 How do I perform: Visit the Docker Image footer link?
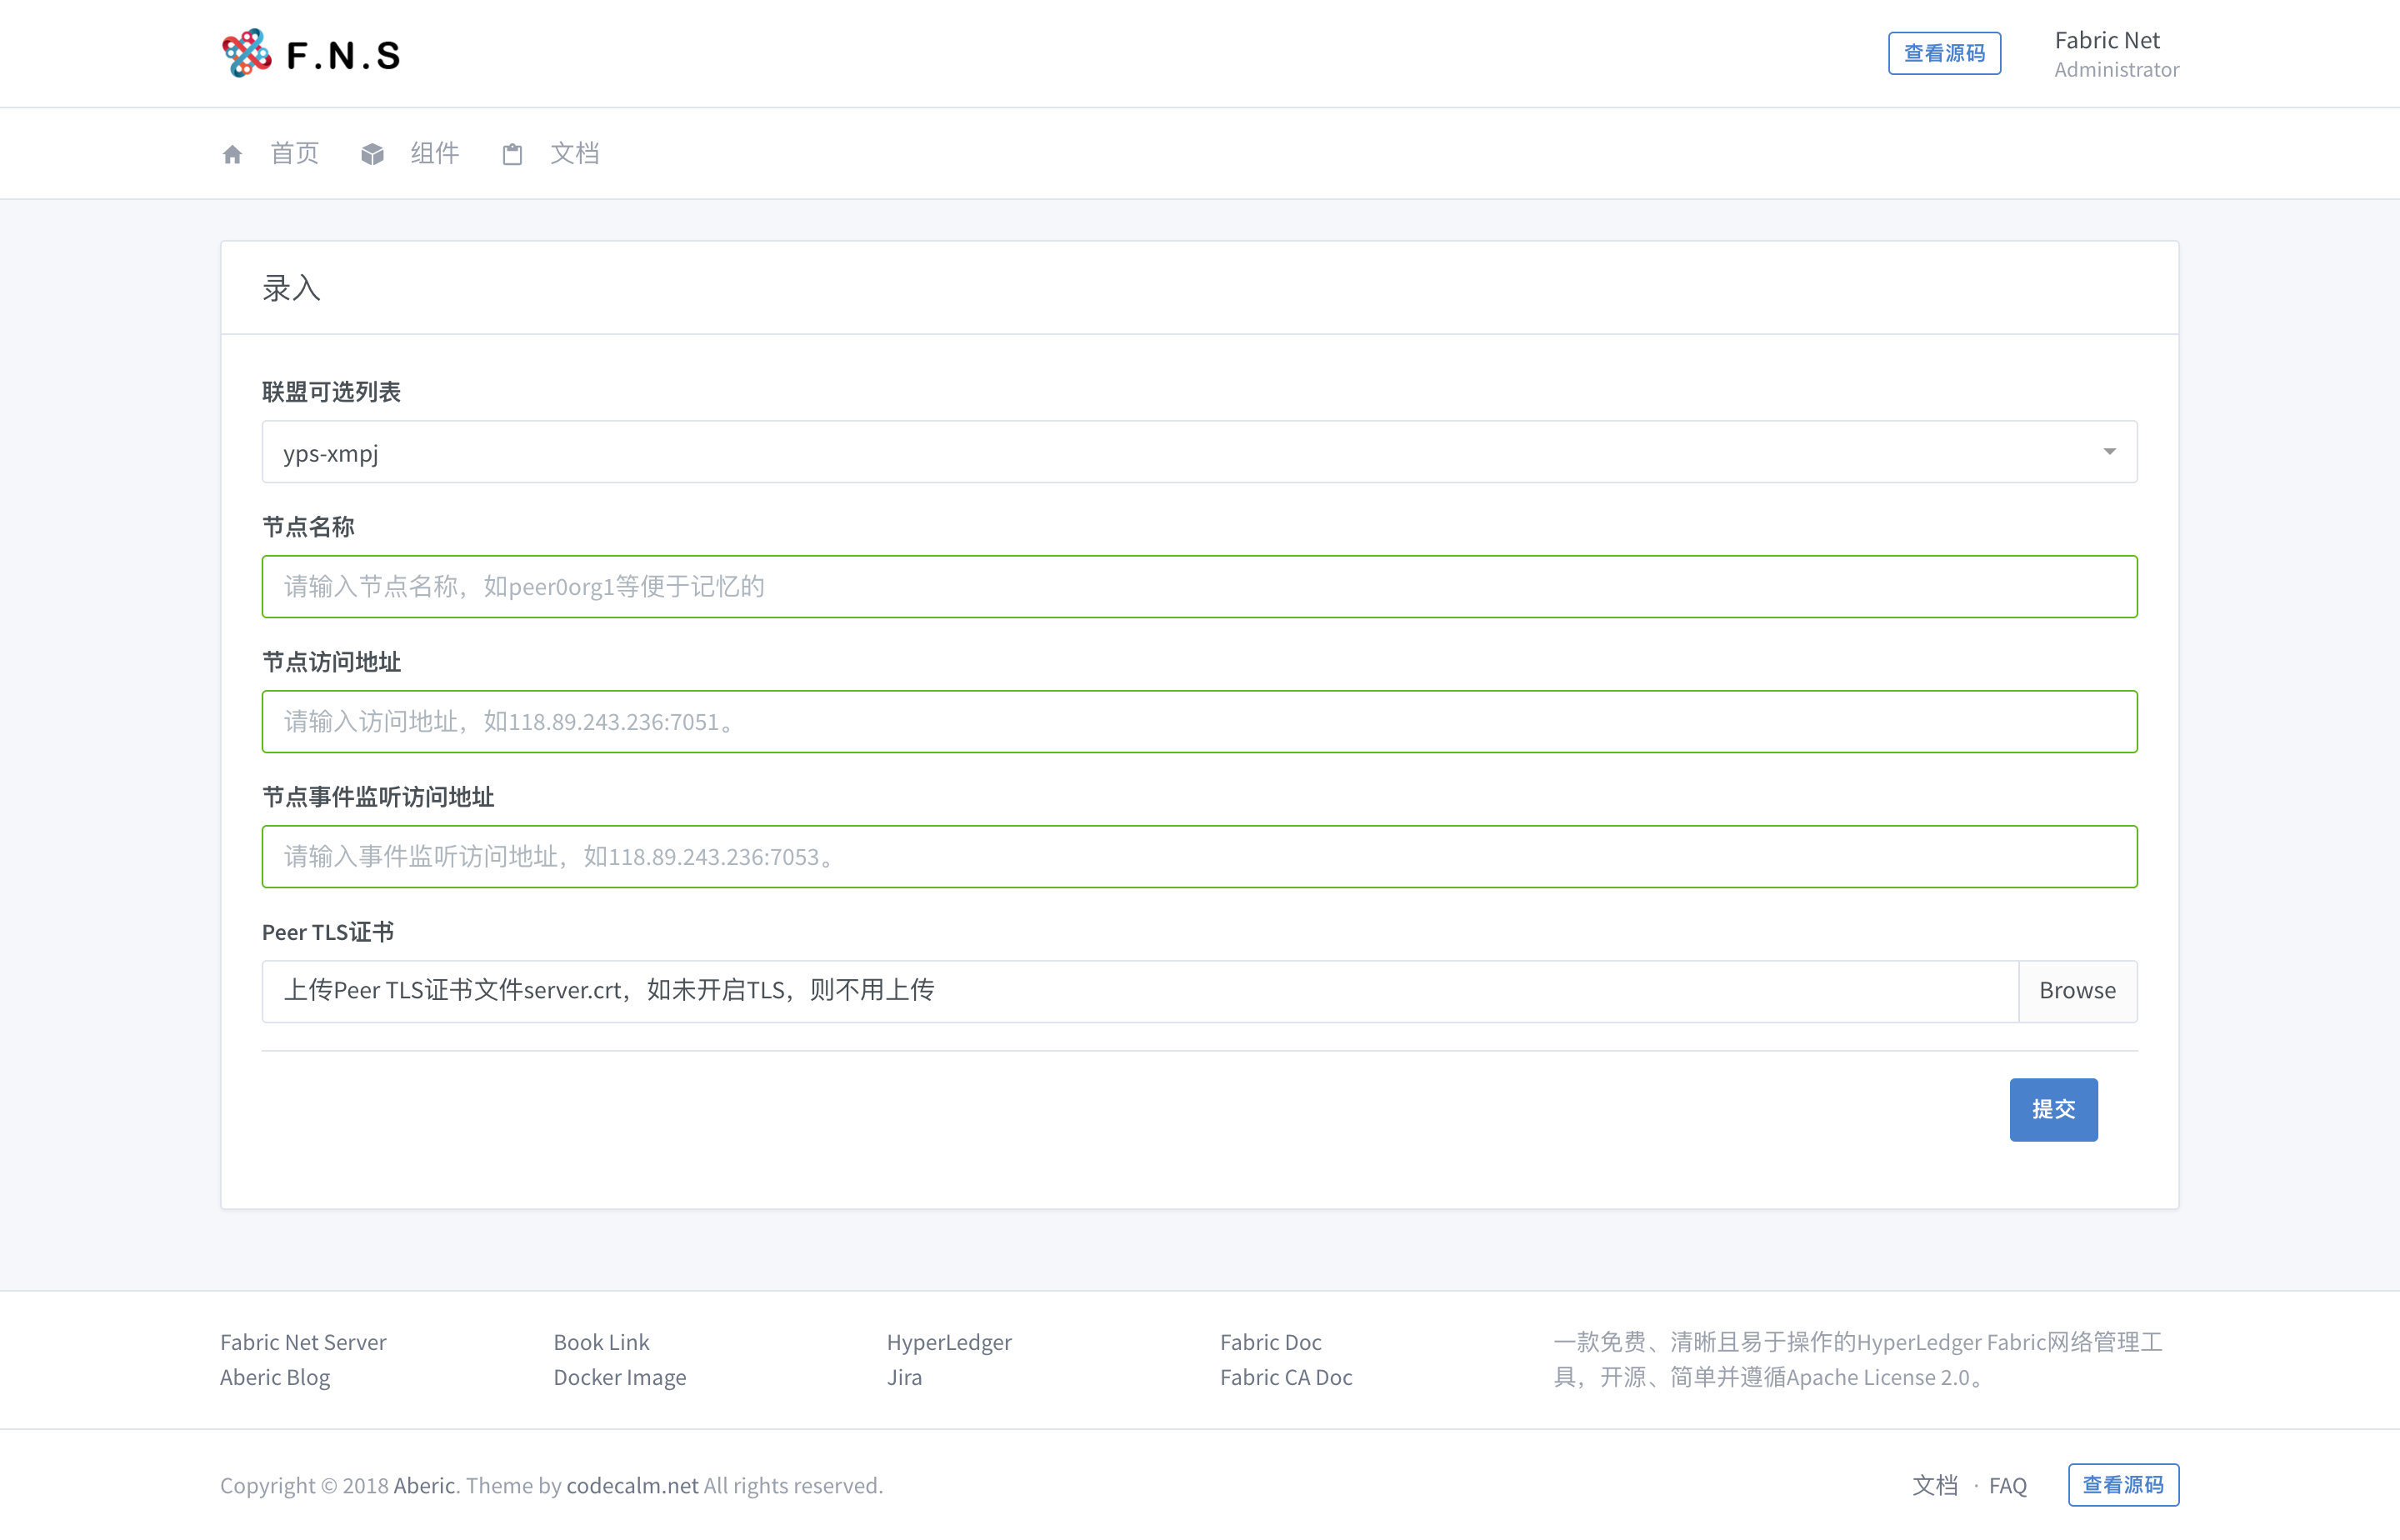[619, 1377]
